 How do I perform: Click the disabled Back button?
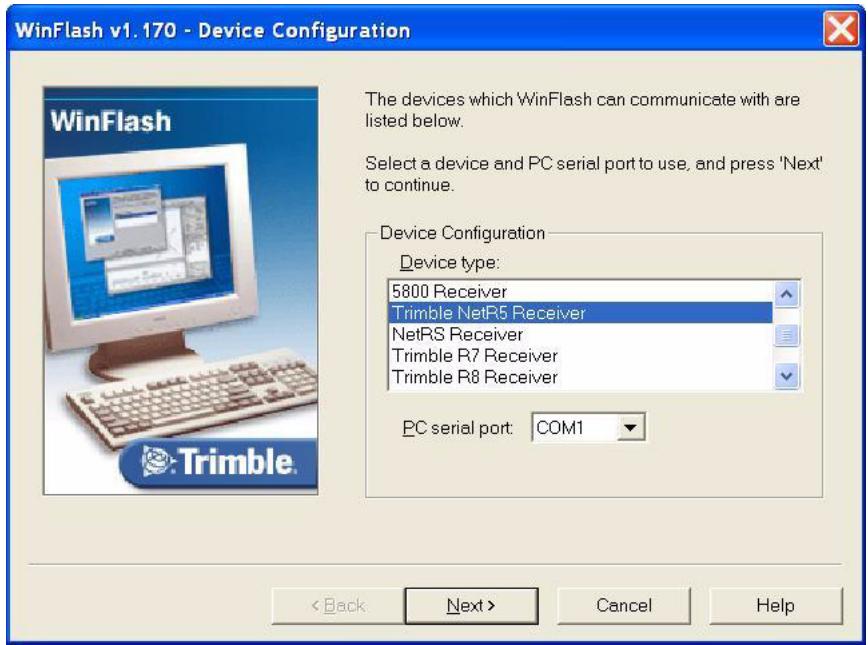click(338, 606)
